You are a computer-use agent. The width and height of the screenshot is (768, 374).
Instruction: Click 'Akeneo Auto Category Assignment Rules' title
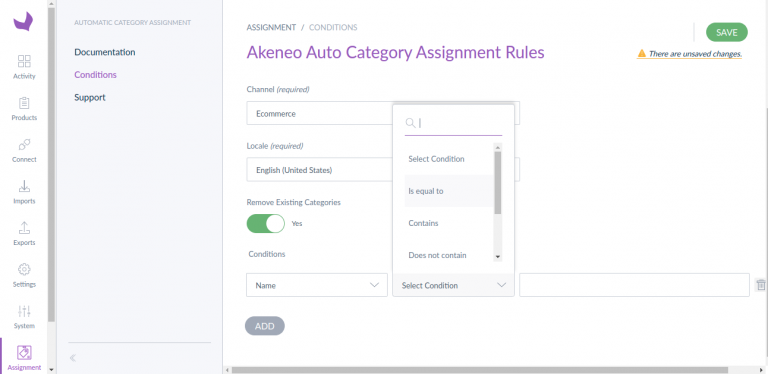pyautogui.click(x=395, y=52)
